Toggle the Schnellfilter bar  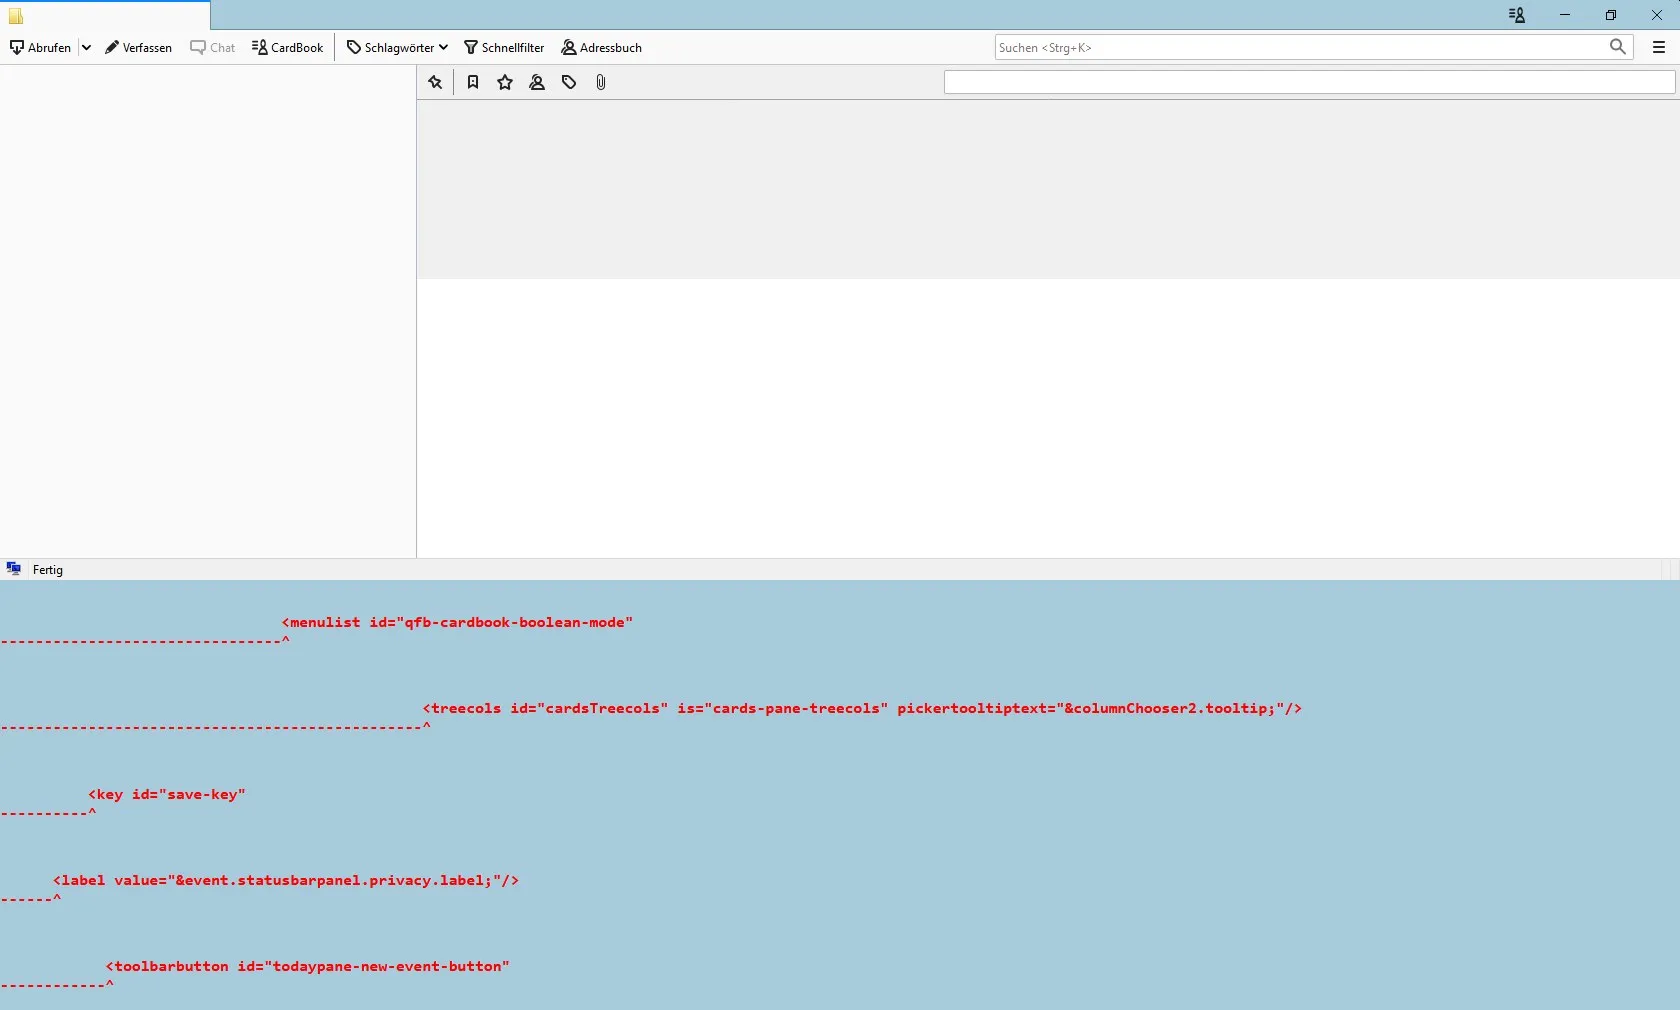click(x=504, y=47)
